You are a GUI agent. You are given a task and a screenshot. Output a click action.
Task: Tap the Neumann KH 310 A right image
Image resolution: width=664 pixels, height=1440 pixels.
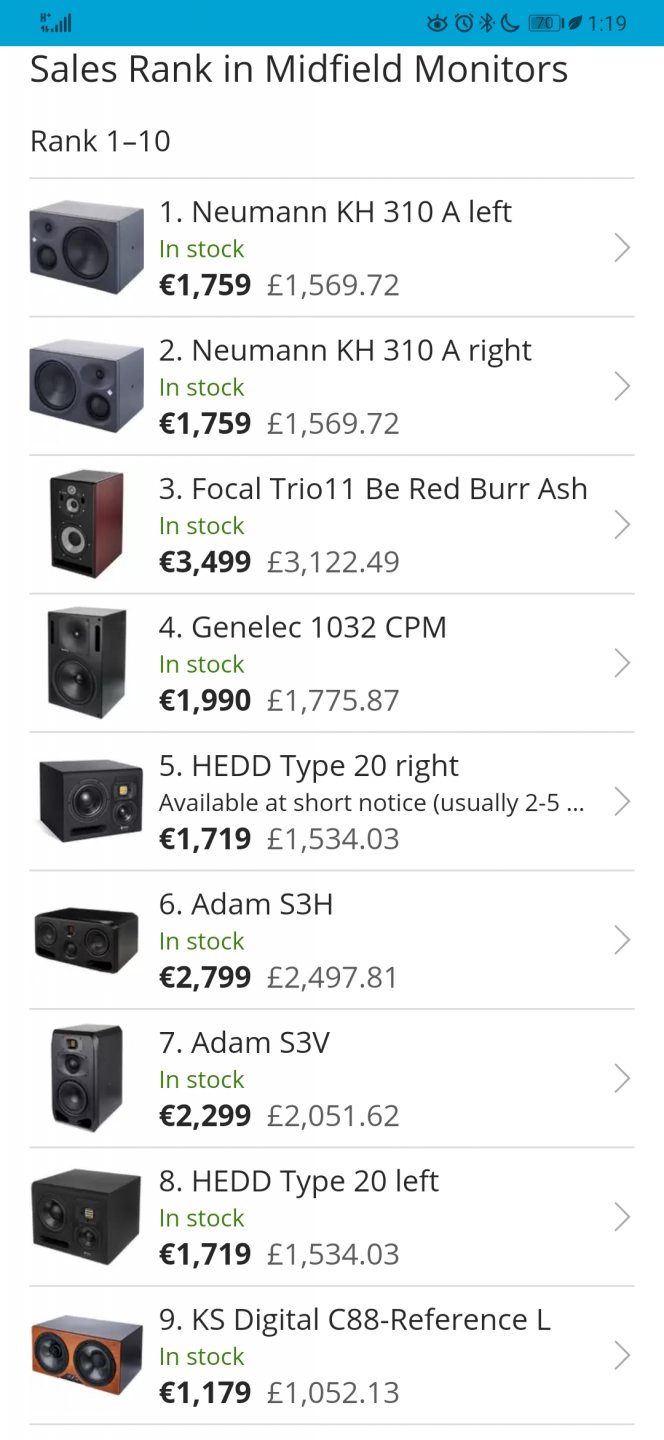click(87, 386)
